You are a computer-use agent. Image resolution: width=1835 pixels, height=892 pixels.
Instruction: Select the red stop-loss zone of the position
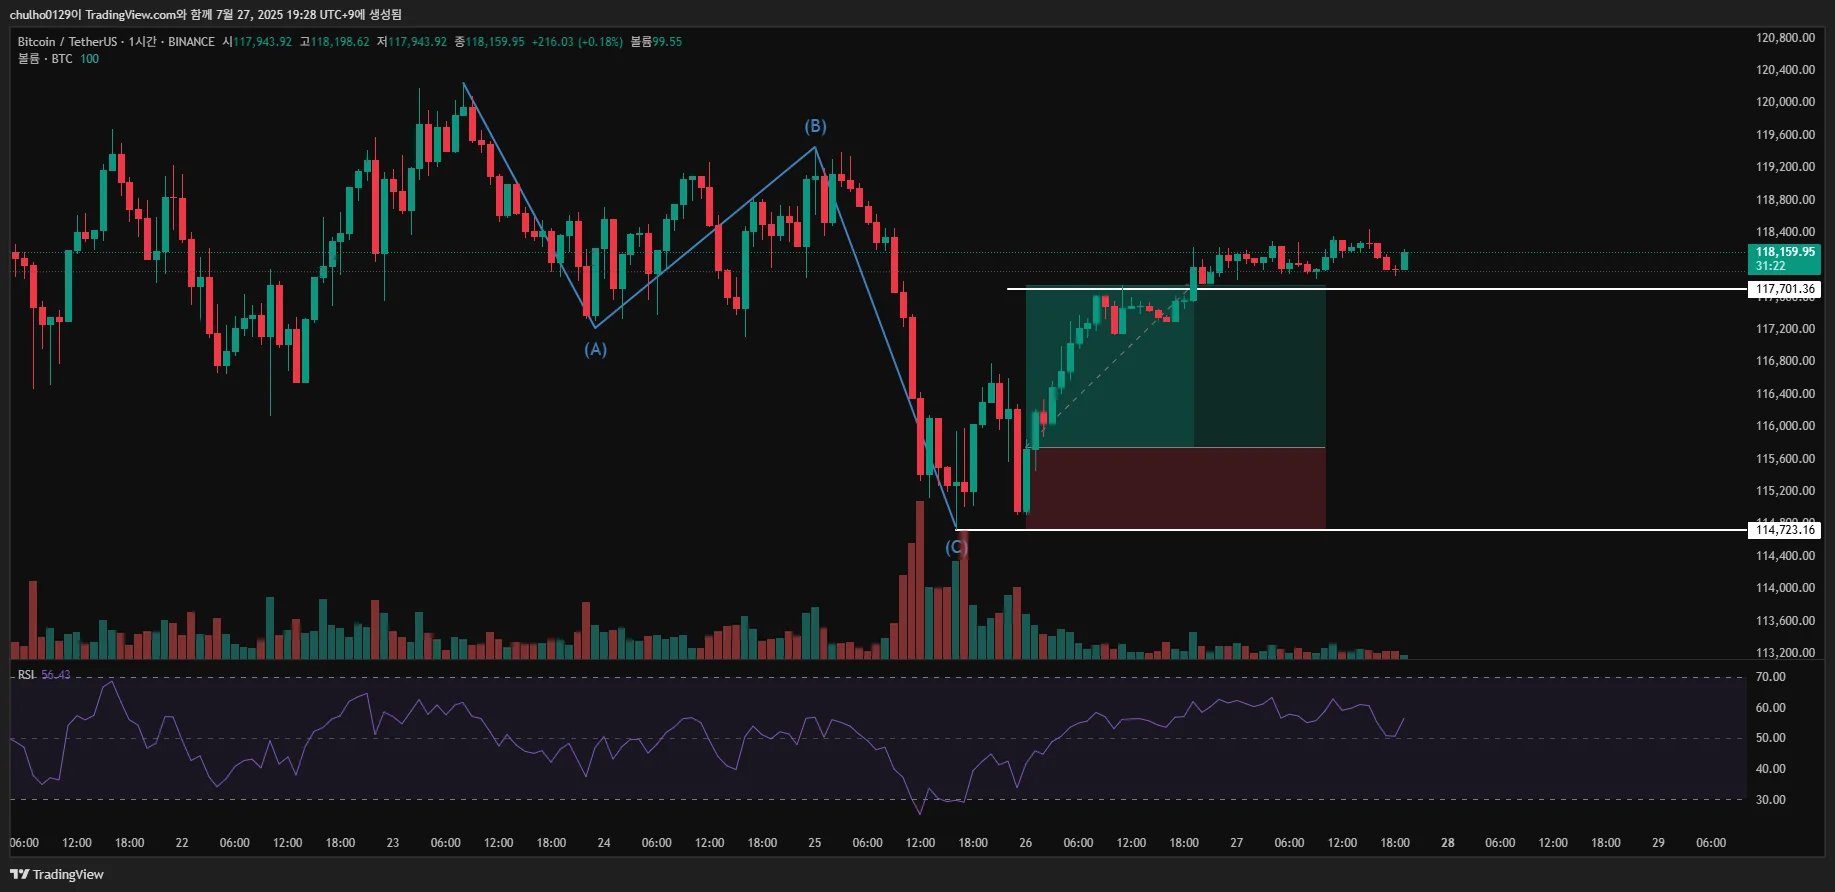1175,488
